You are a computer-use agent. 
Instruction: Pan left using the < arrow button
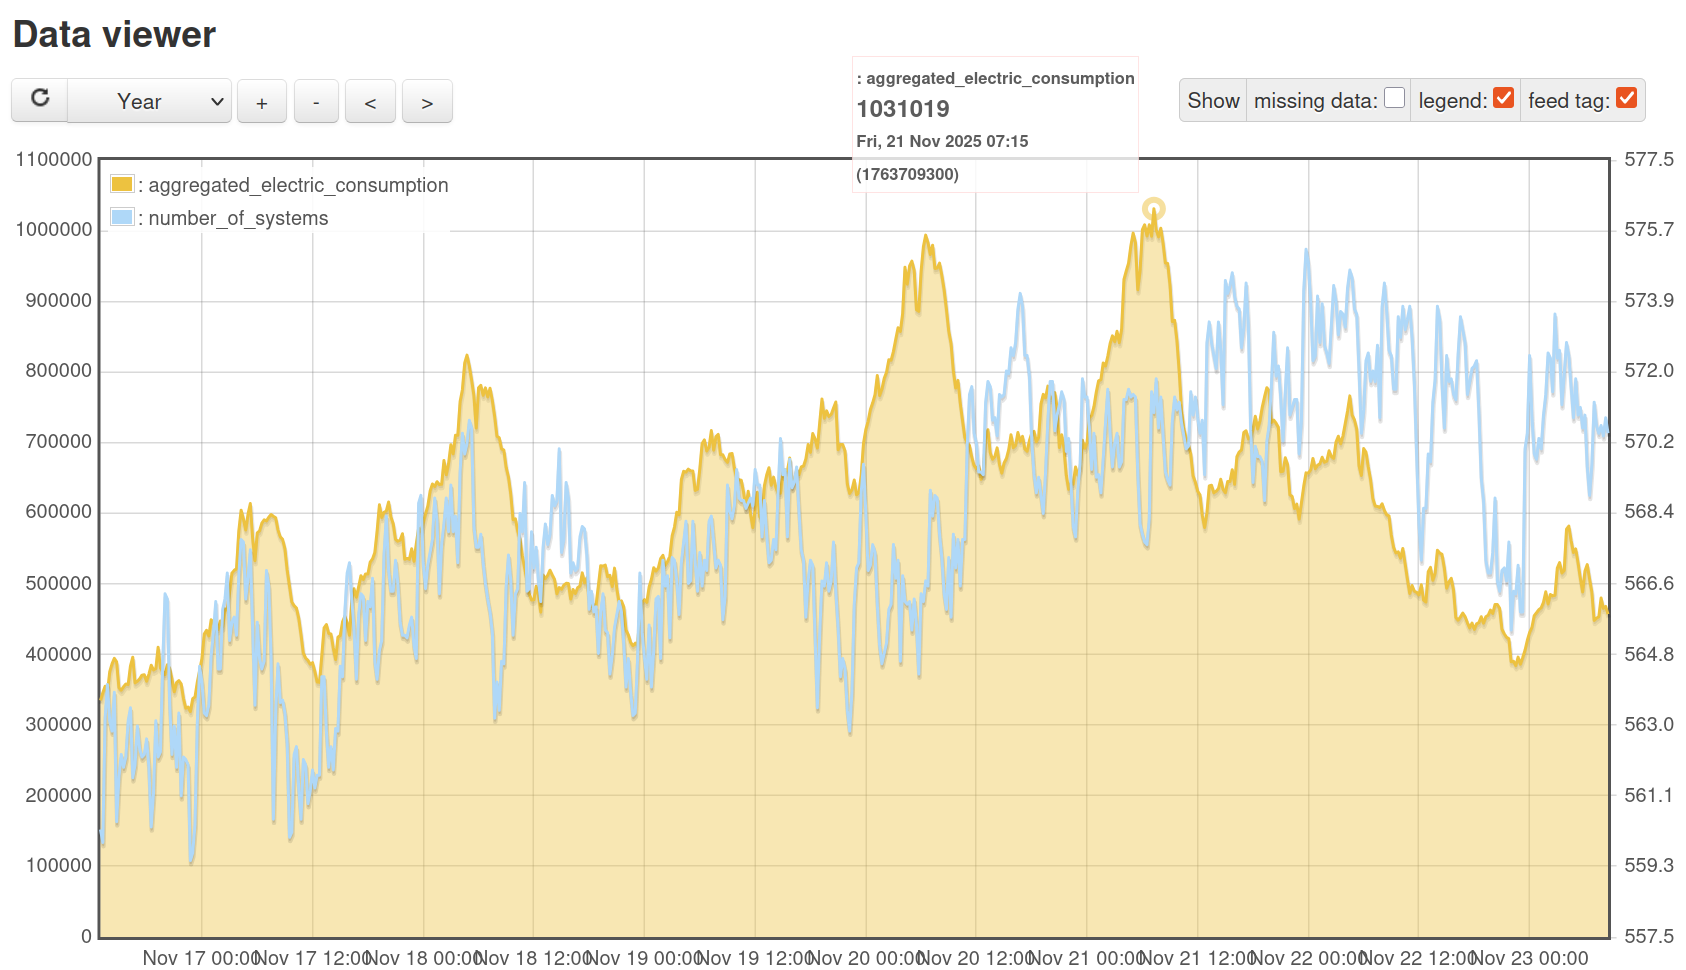tap(370, 102)
